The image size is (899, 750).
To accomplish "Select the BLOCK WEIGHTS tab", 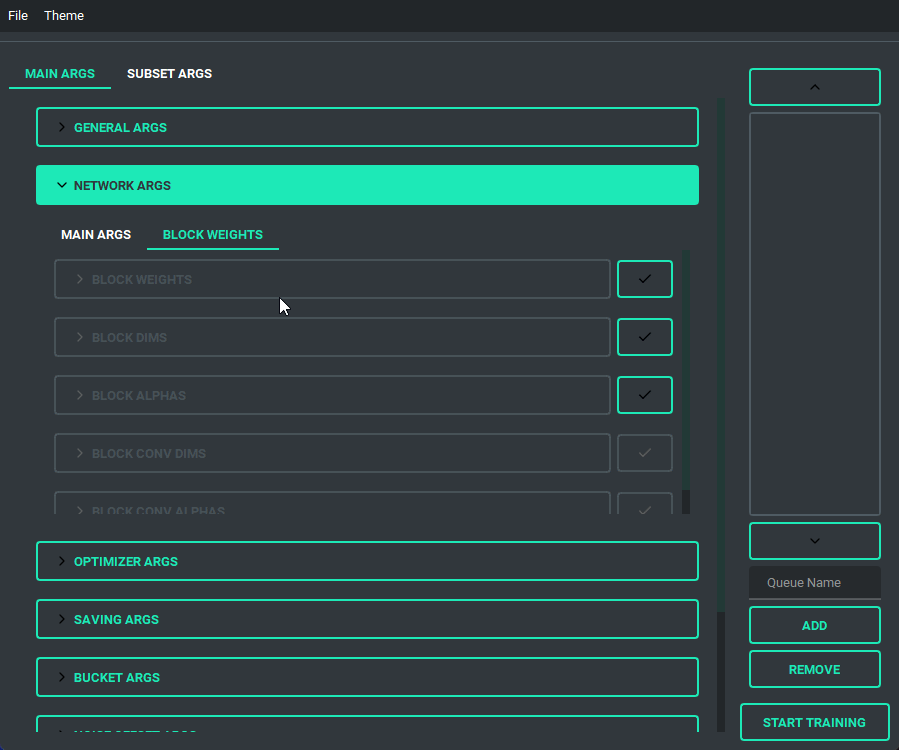I will pyautogui.click(x=213, y=235).
